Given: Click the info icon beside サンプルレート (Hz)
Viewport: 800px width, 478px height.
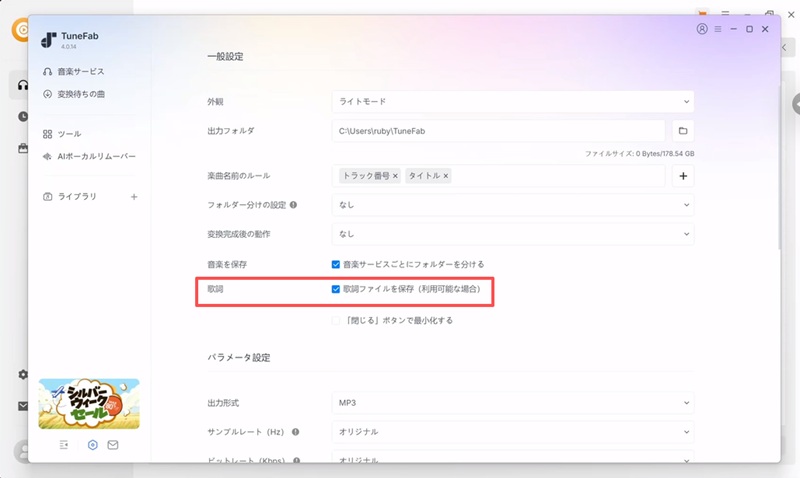Looking at the screenshot, I should (x=295, y=432).
